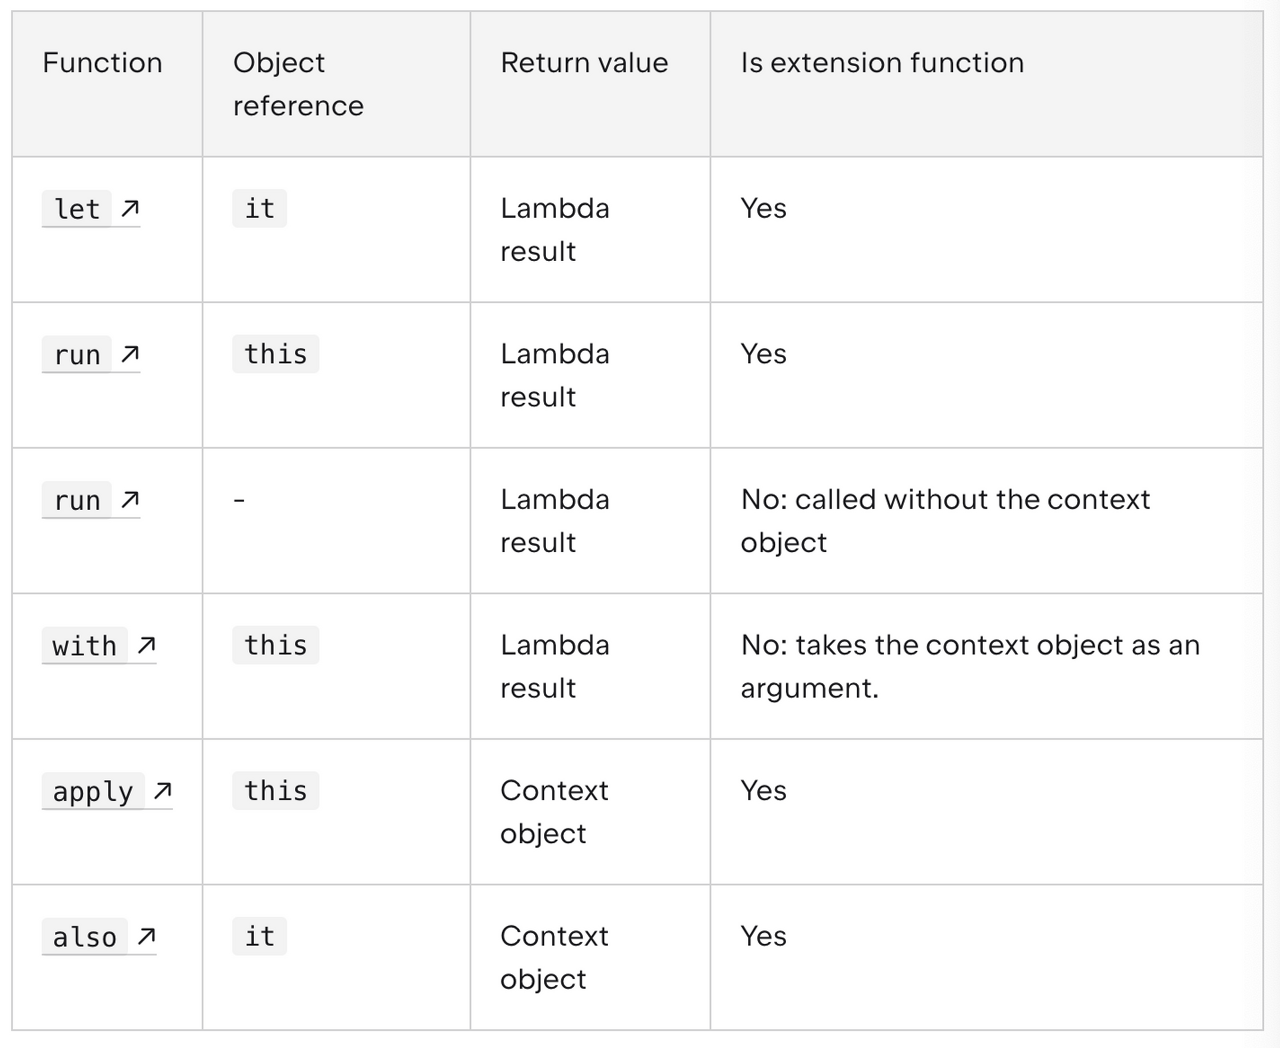Viewport: 1280px width, 1048px height.
Task: Click the Return value column header
Action: [584, 62]
